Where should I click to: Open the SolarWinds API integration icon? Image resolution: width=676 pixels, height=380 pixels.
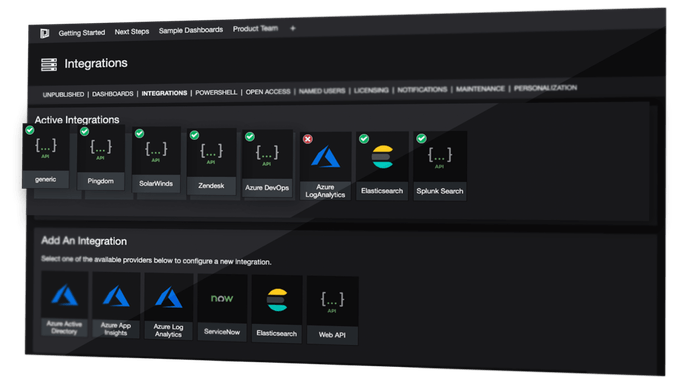pos(156,152)
